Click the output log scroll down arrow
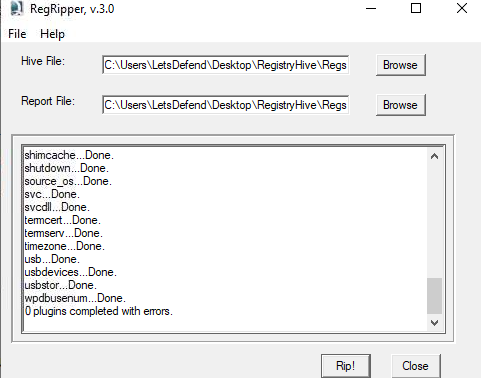 tap(434, 323)
